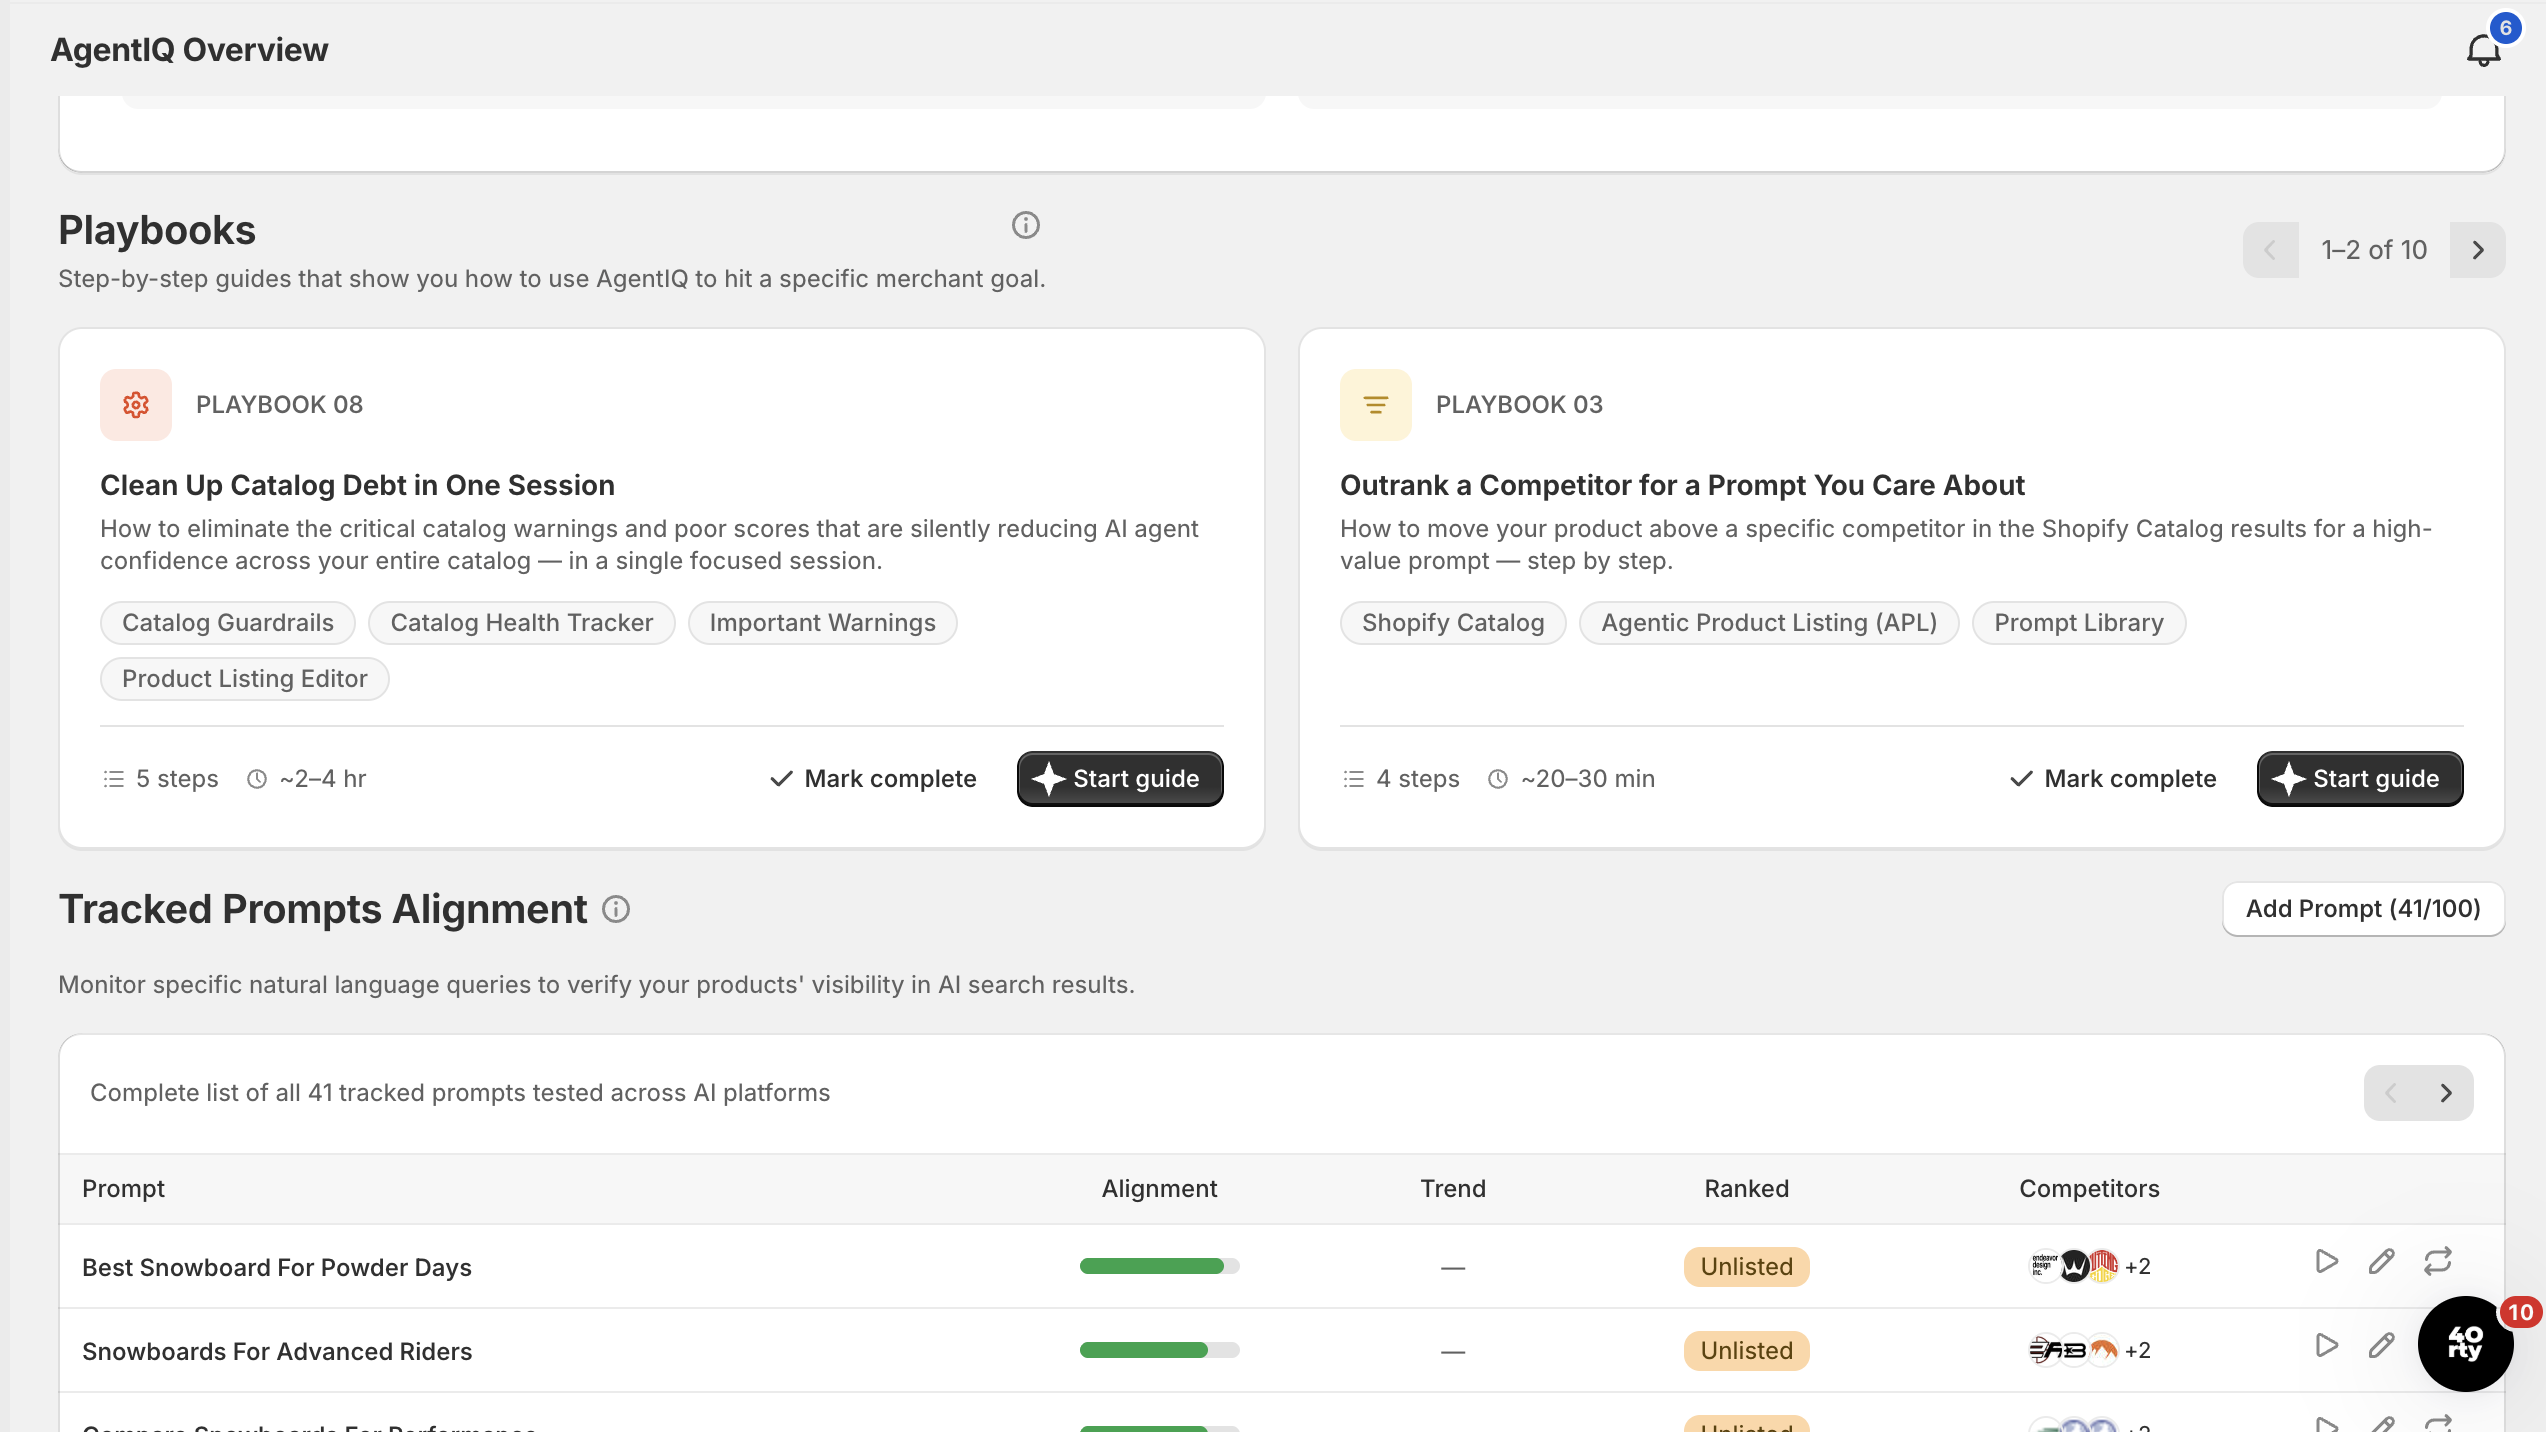The width and height of the screenshot is (2546, 1432).
Task: Select the Agentic Product Listing (APL) tag
Action: (x=1769, y=623)
